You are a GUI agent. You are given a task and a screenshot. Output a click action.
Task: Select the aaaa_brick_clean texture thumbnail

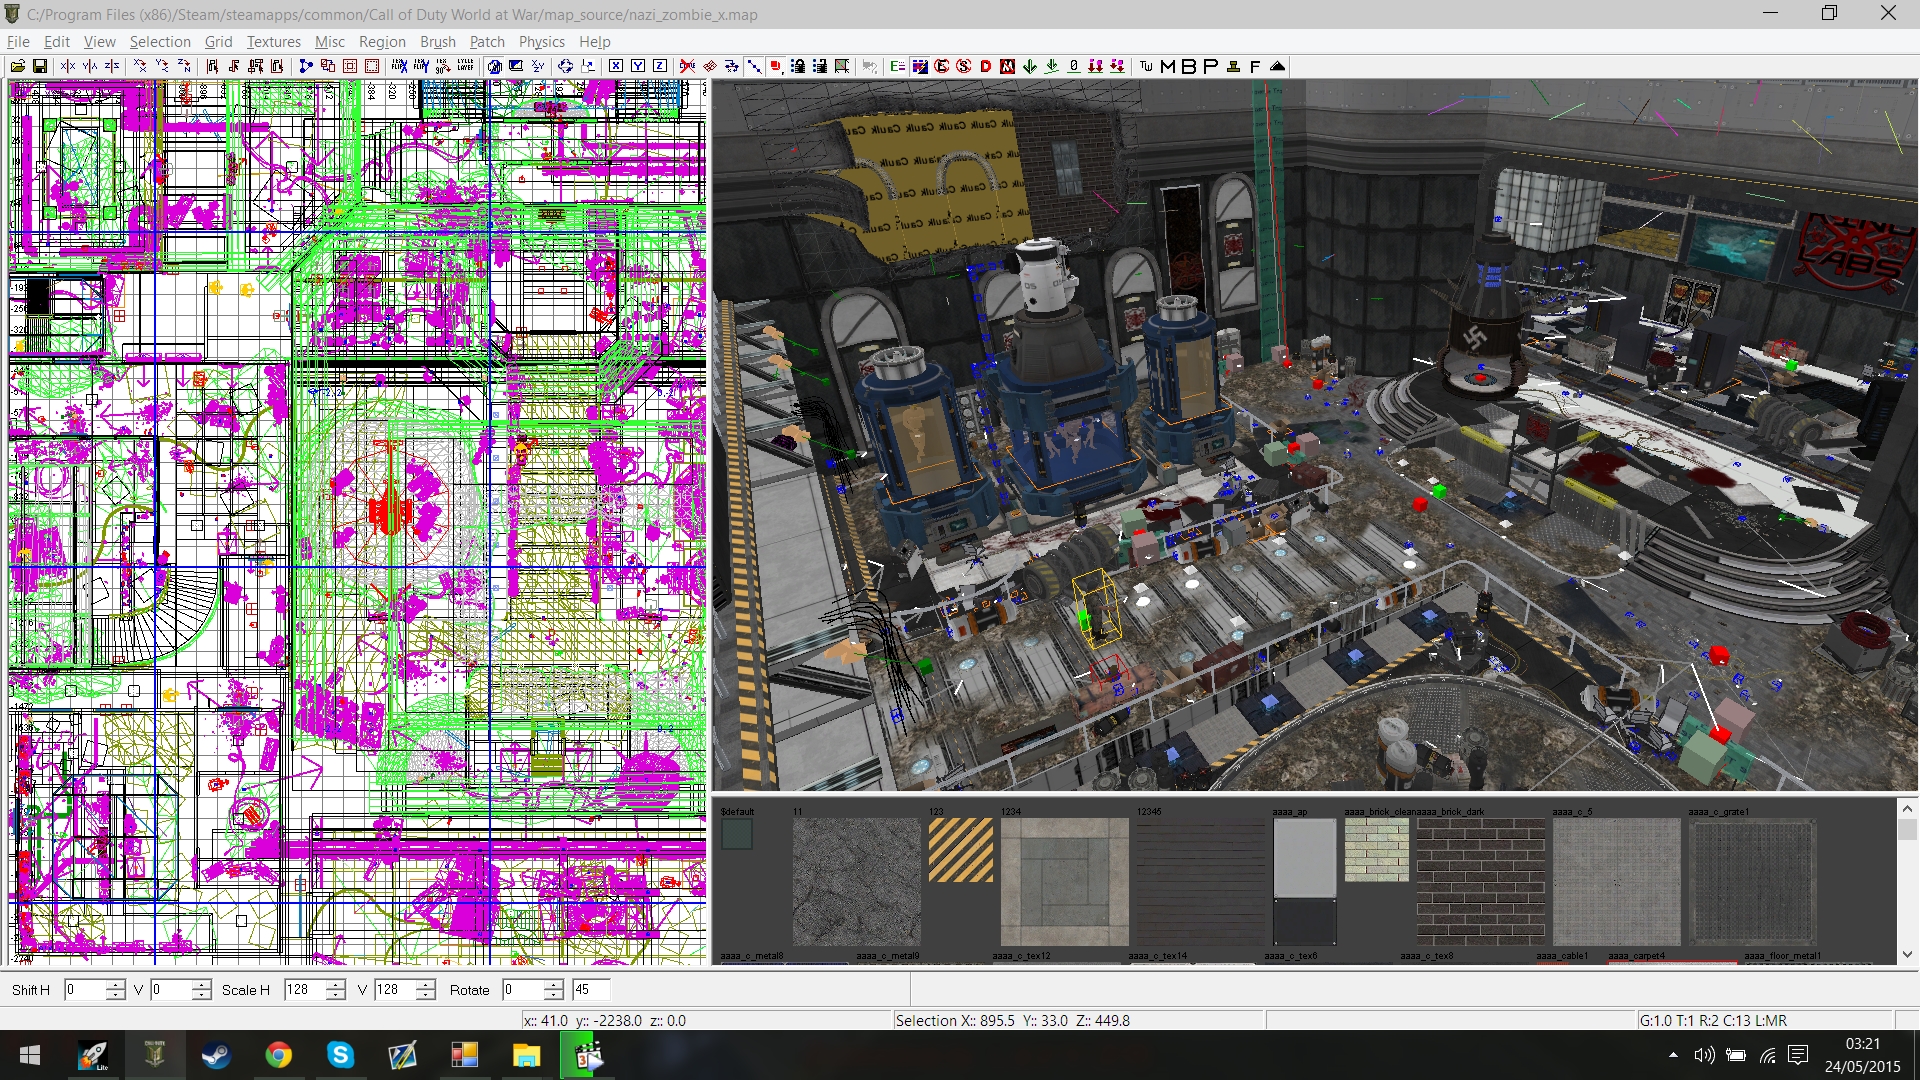click(x=1377, y=850)
